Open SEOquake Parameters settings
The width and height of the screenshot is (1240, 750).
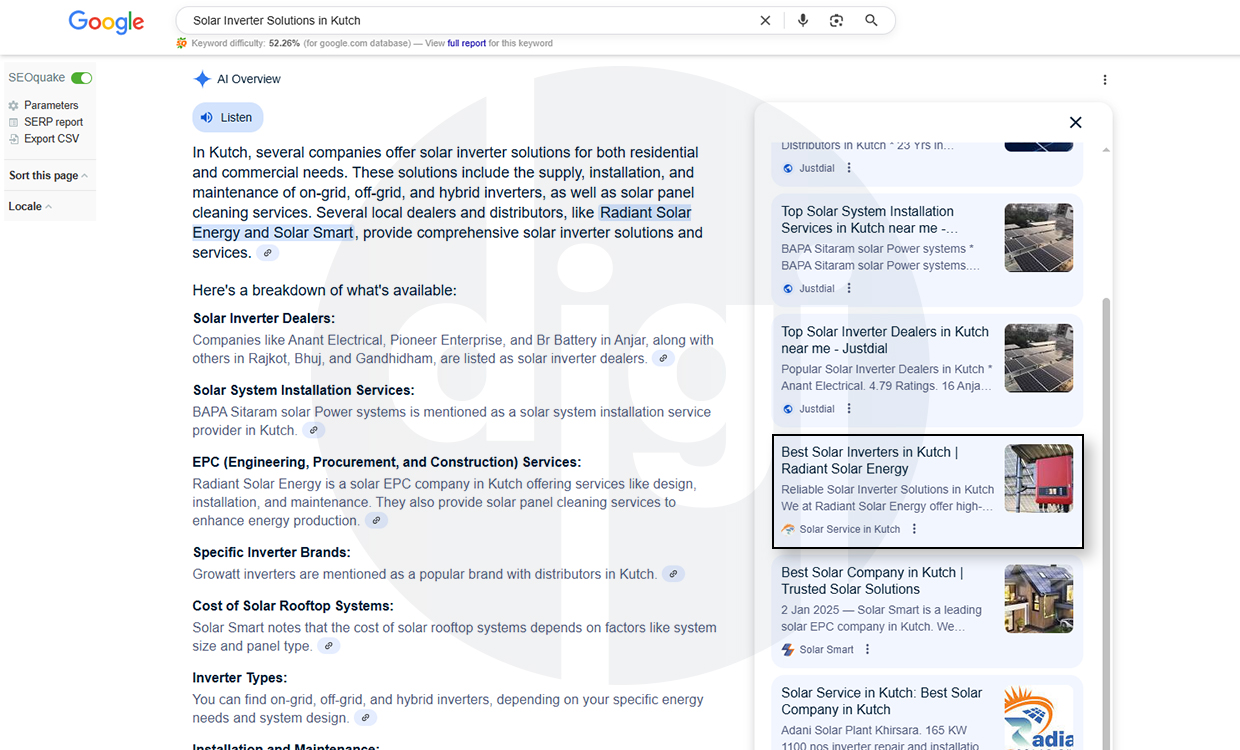pos(50,105)
